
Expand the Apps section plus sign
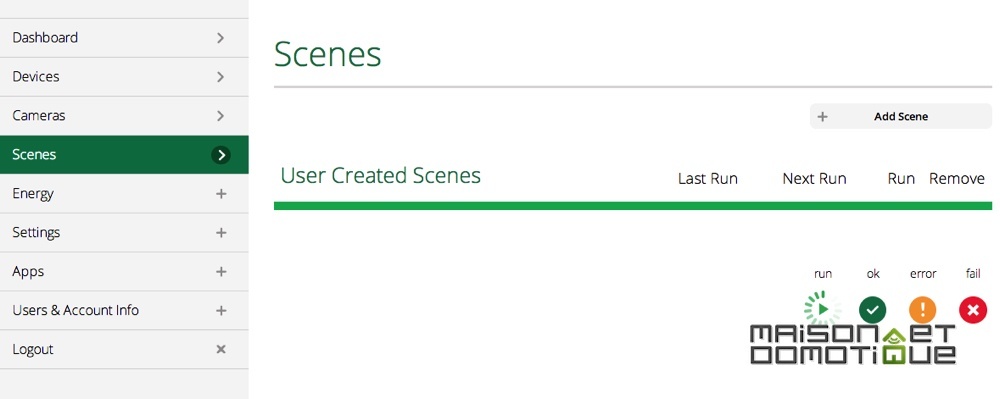point(221,272)
